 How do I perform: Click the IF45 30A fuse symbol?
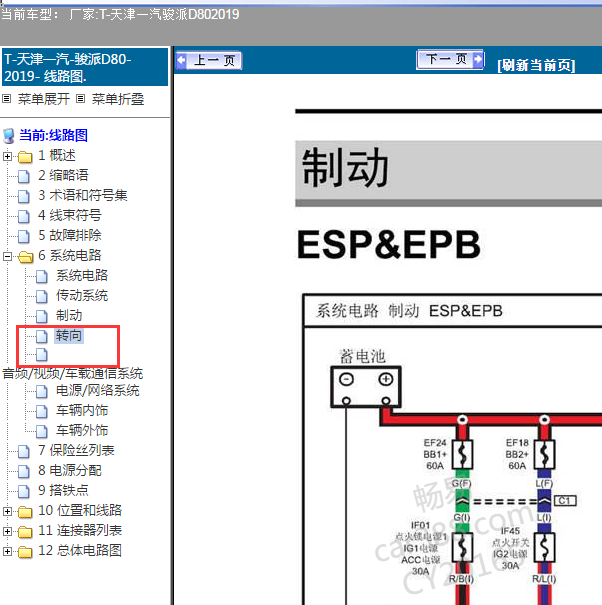(545, 548)
